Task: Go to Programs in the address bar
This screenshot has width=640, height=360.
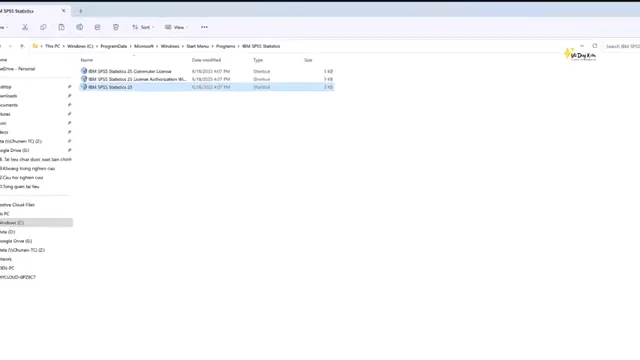Action: click(x=225, y=46)
